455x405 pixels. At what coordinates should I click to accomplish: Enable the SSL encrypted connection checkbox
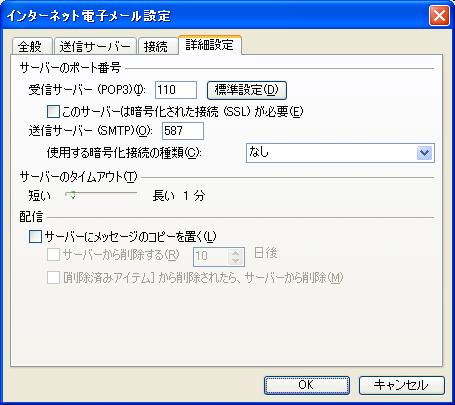coord(53,112)
